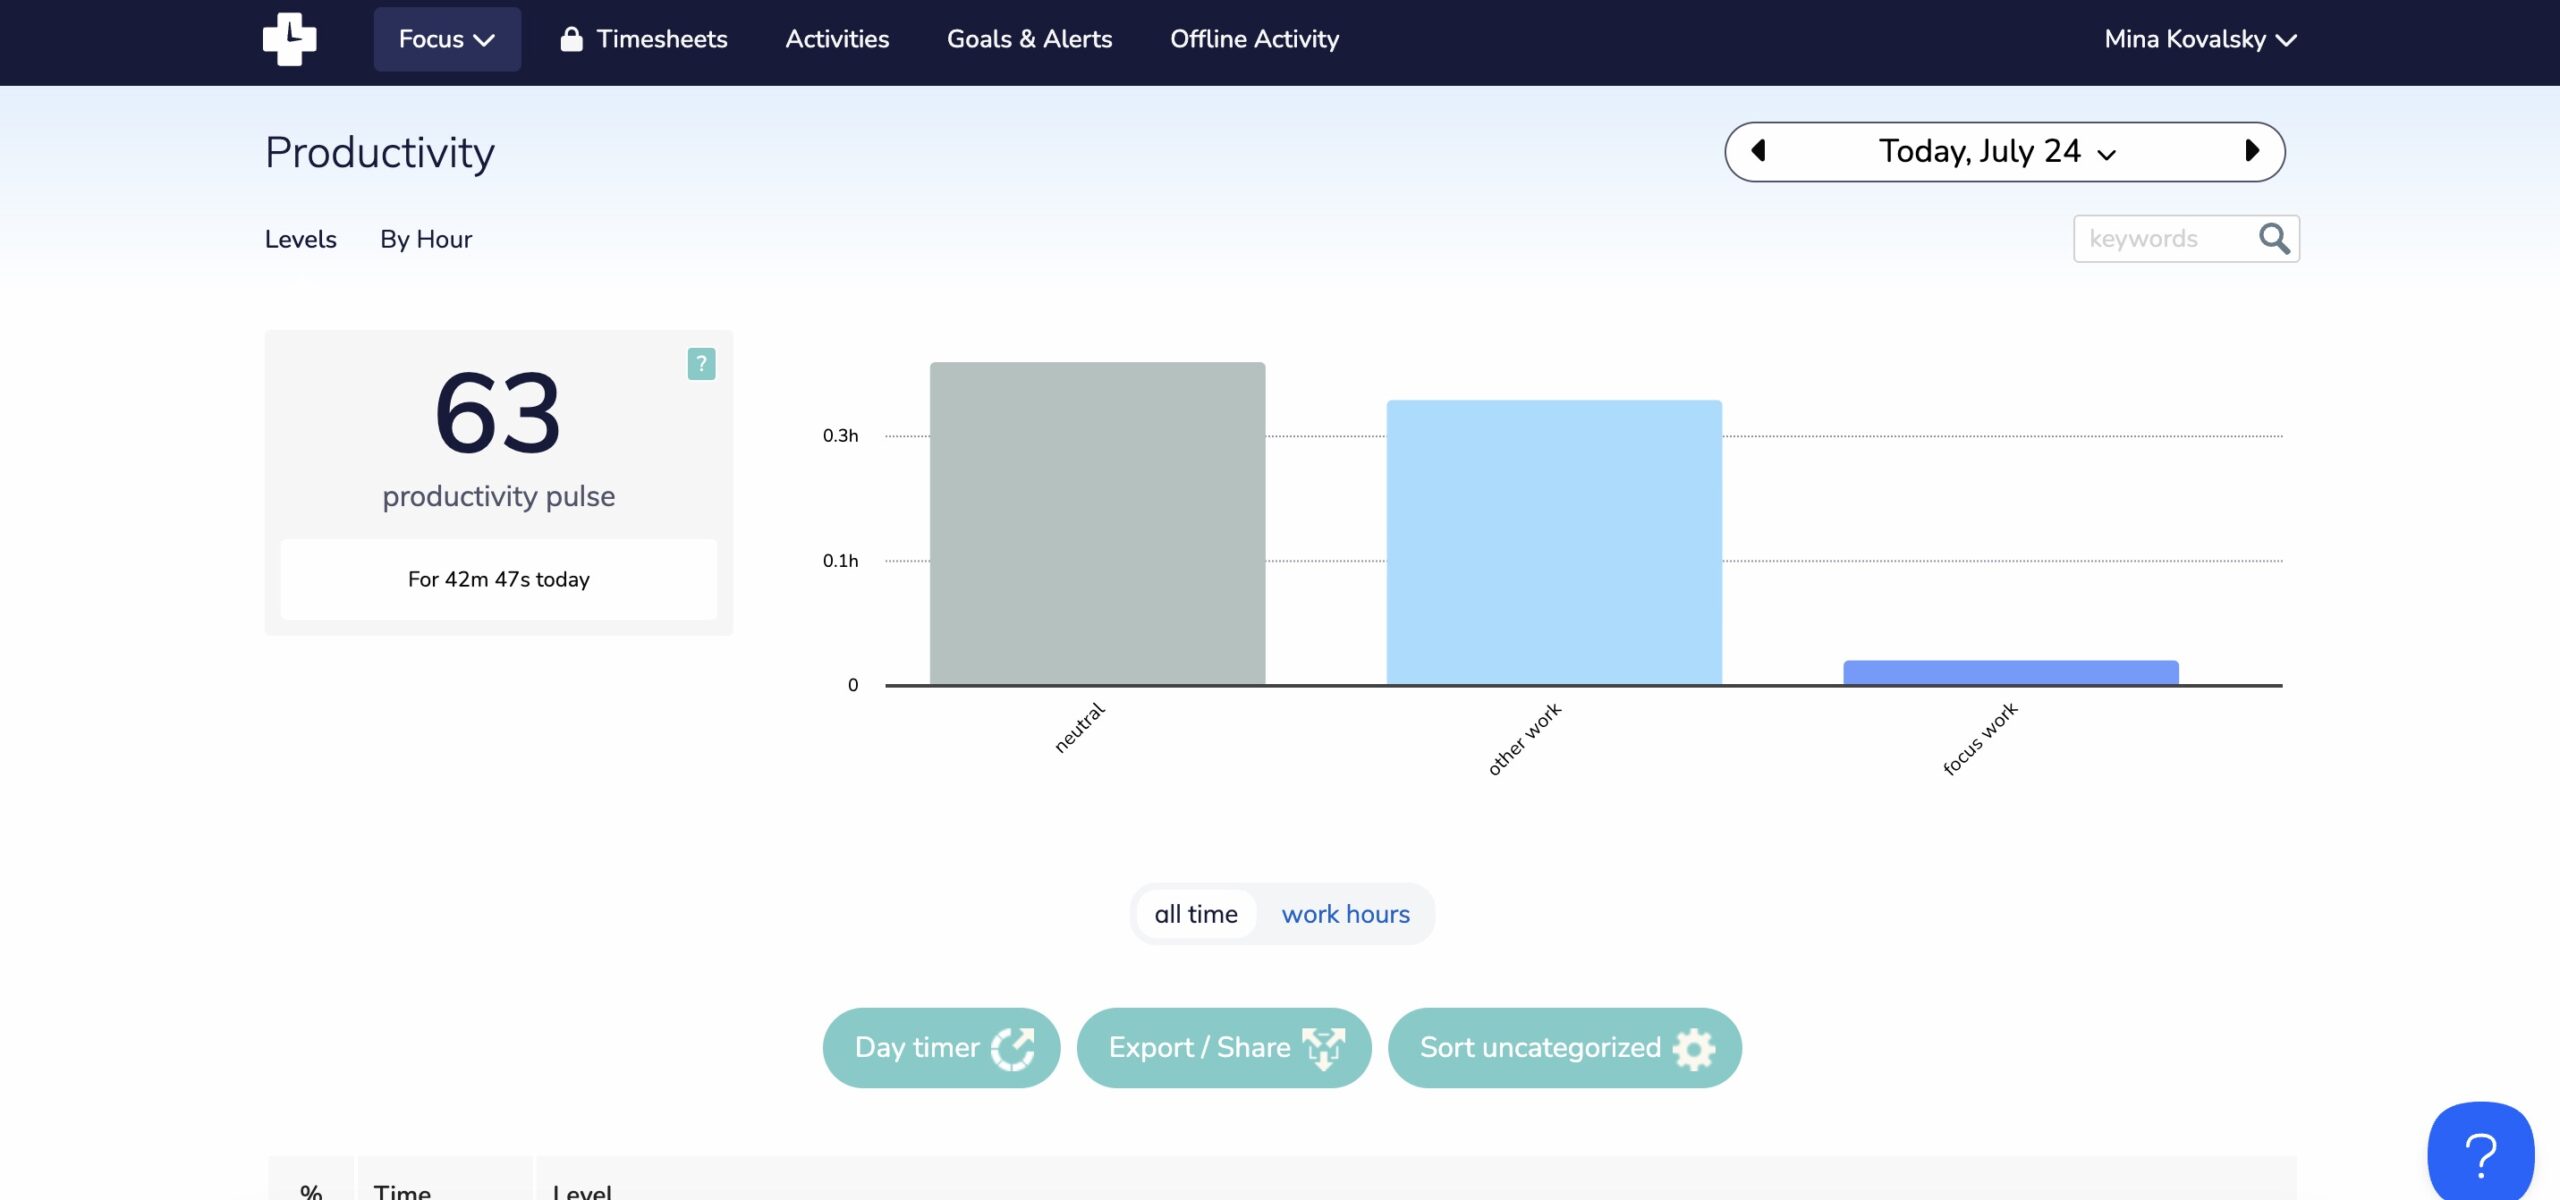Image resolution: width=2560 pixels, height=1200 pixels.
Task: Go to the previous day arrow
Action: (1758, 151)
